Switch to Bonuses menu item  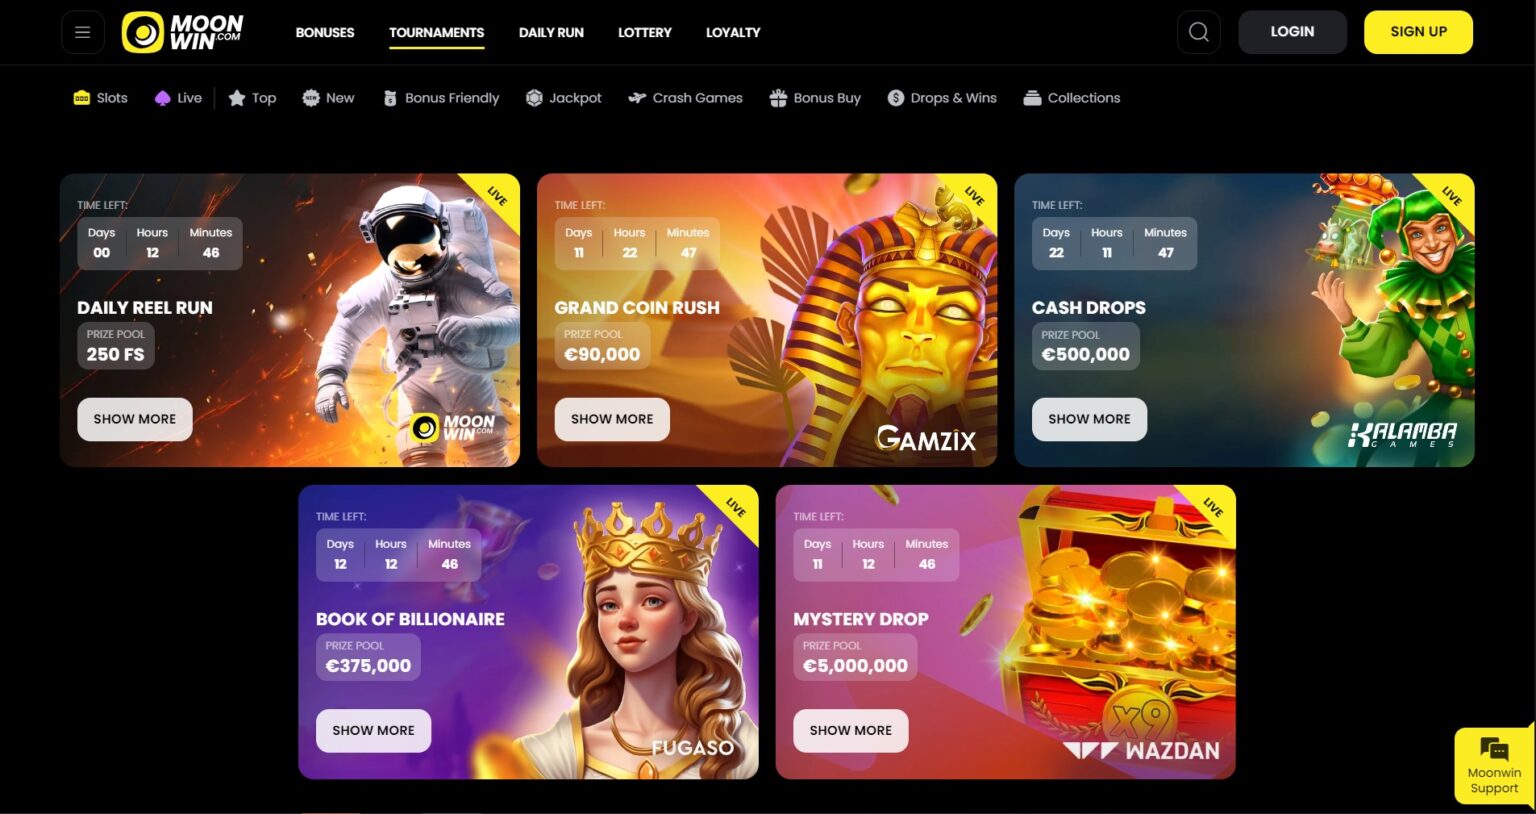pyautogui.click(x=325, y=32)
